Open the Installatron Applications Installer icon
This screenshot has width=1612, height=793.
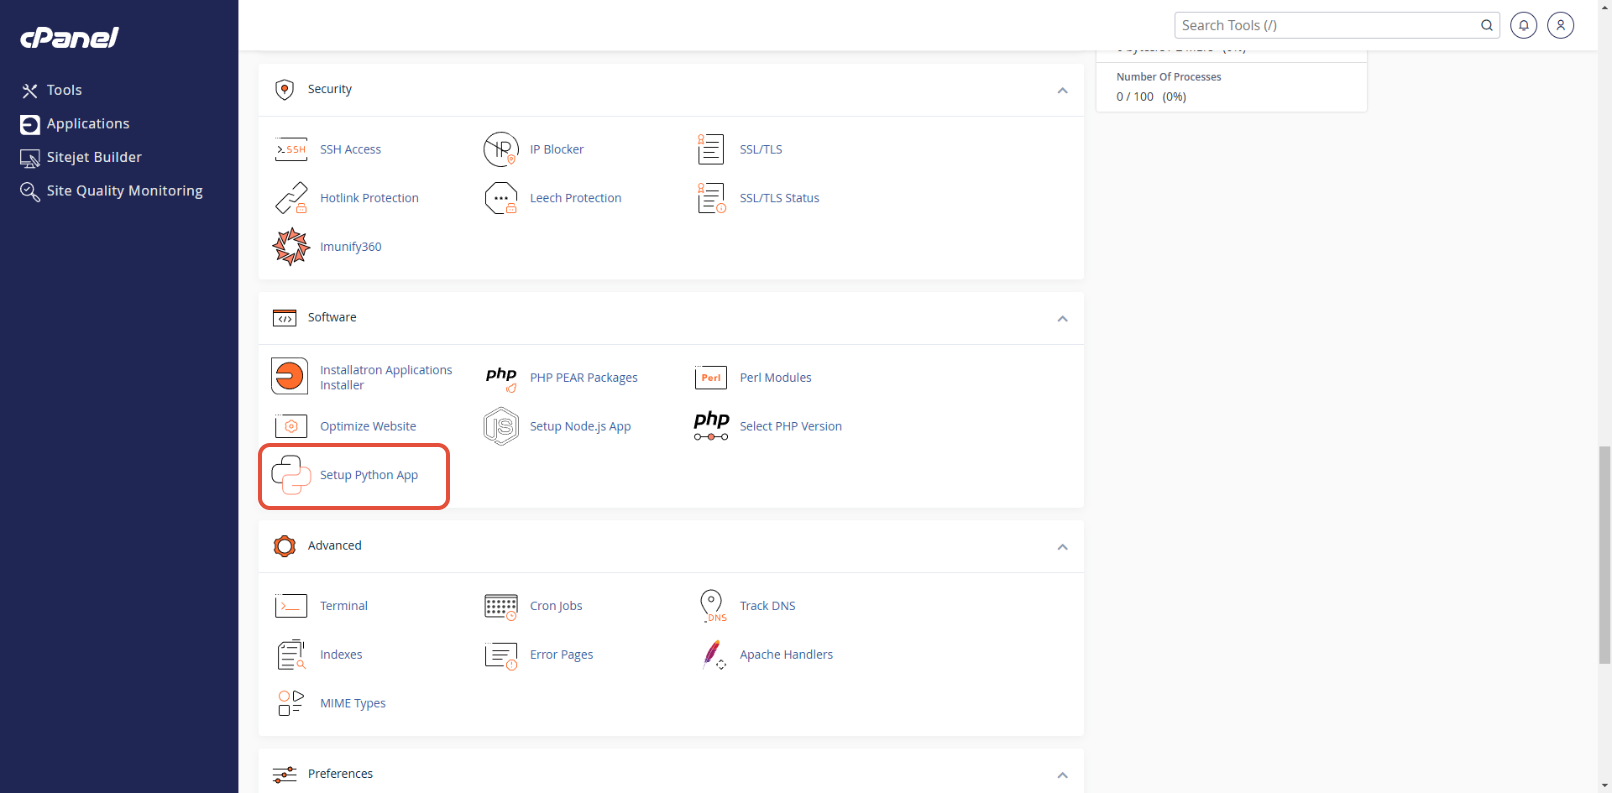pyautogui.click(x=290, y=377)
